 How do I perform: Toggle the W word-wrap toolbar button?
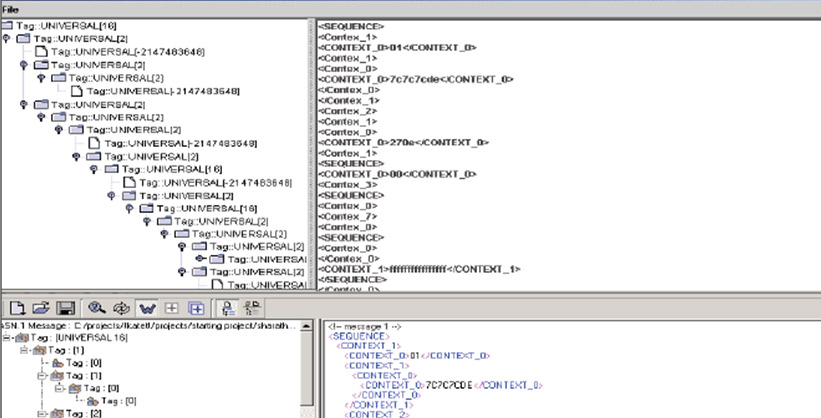(x=147, y=309)
